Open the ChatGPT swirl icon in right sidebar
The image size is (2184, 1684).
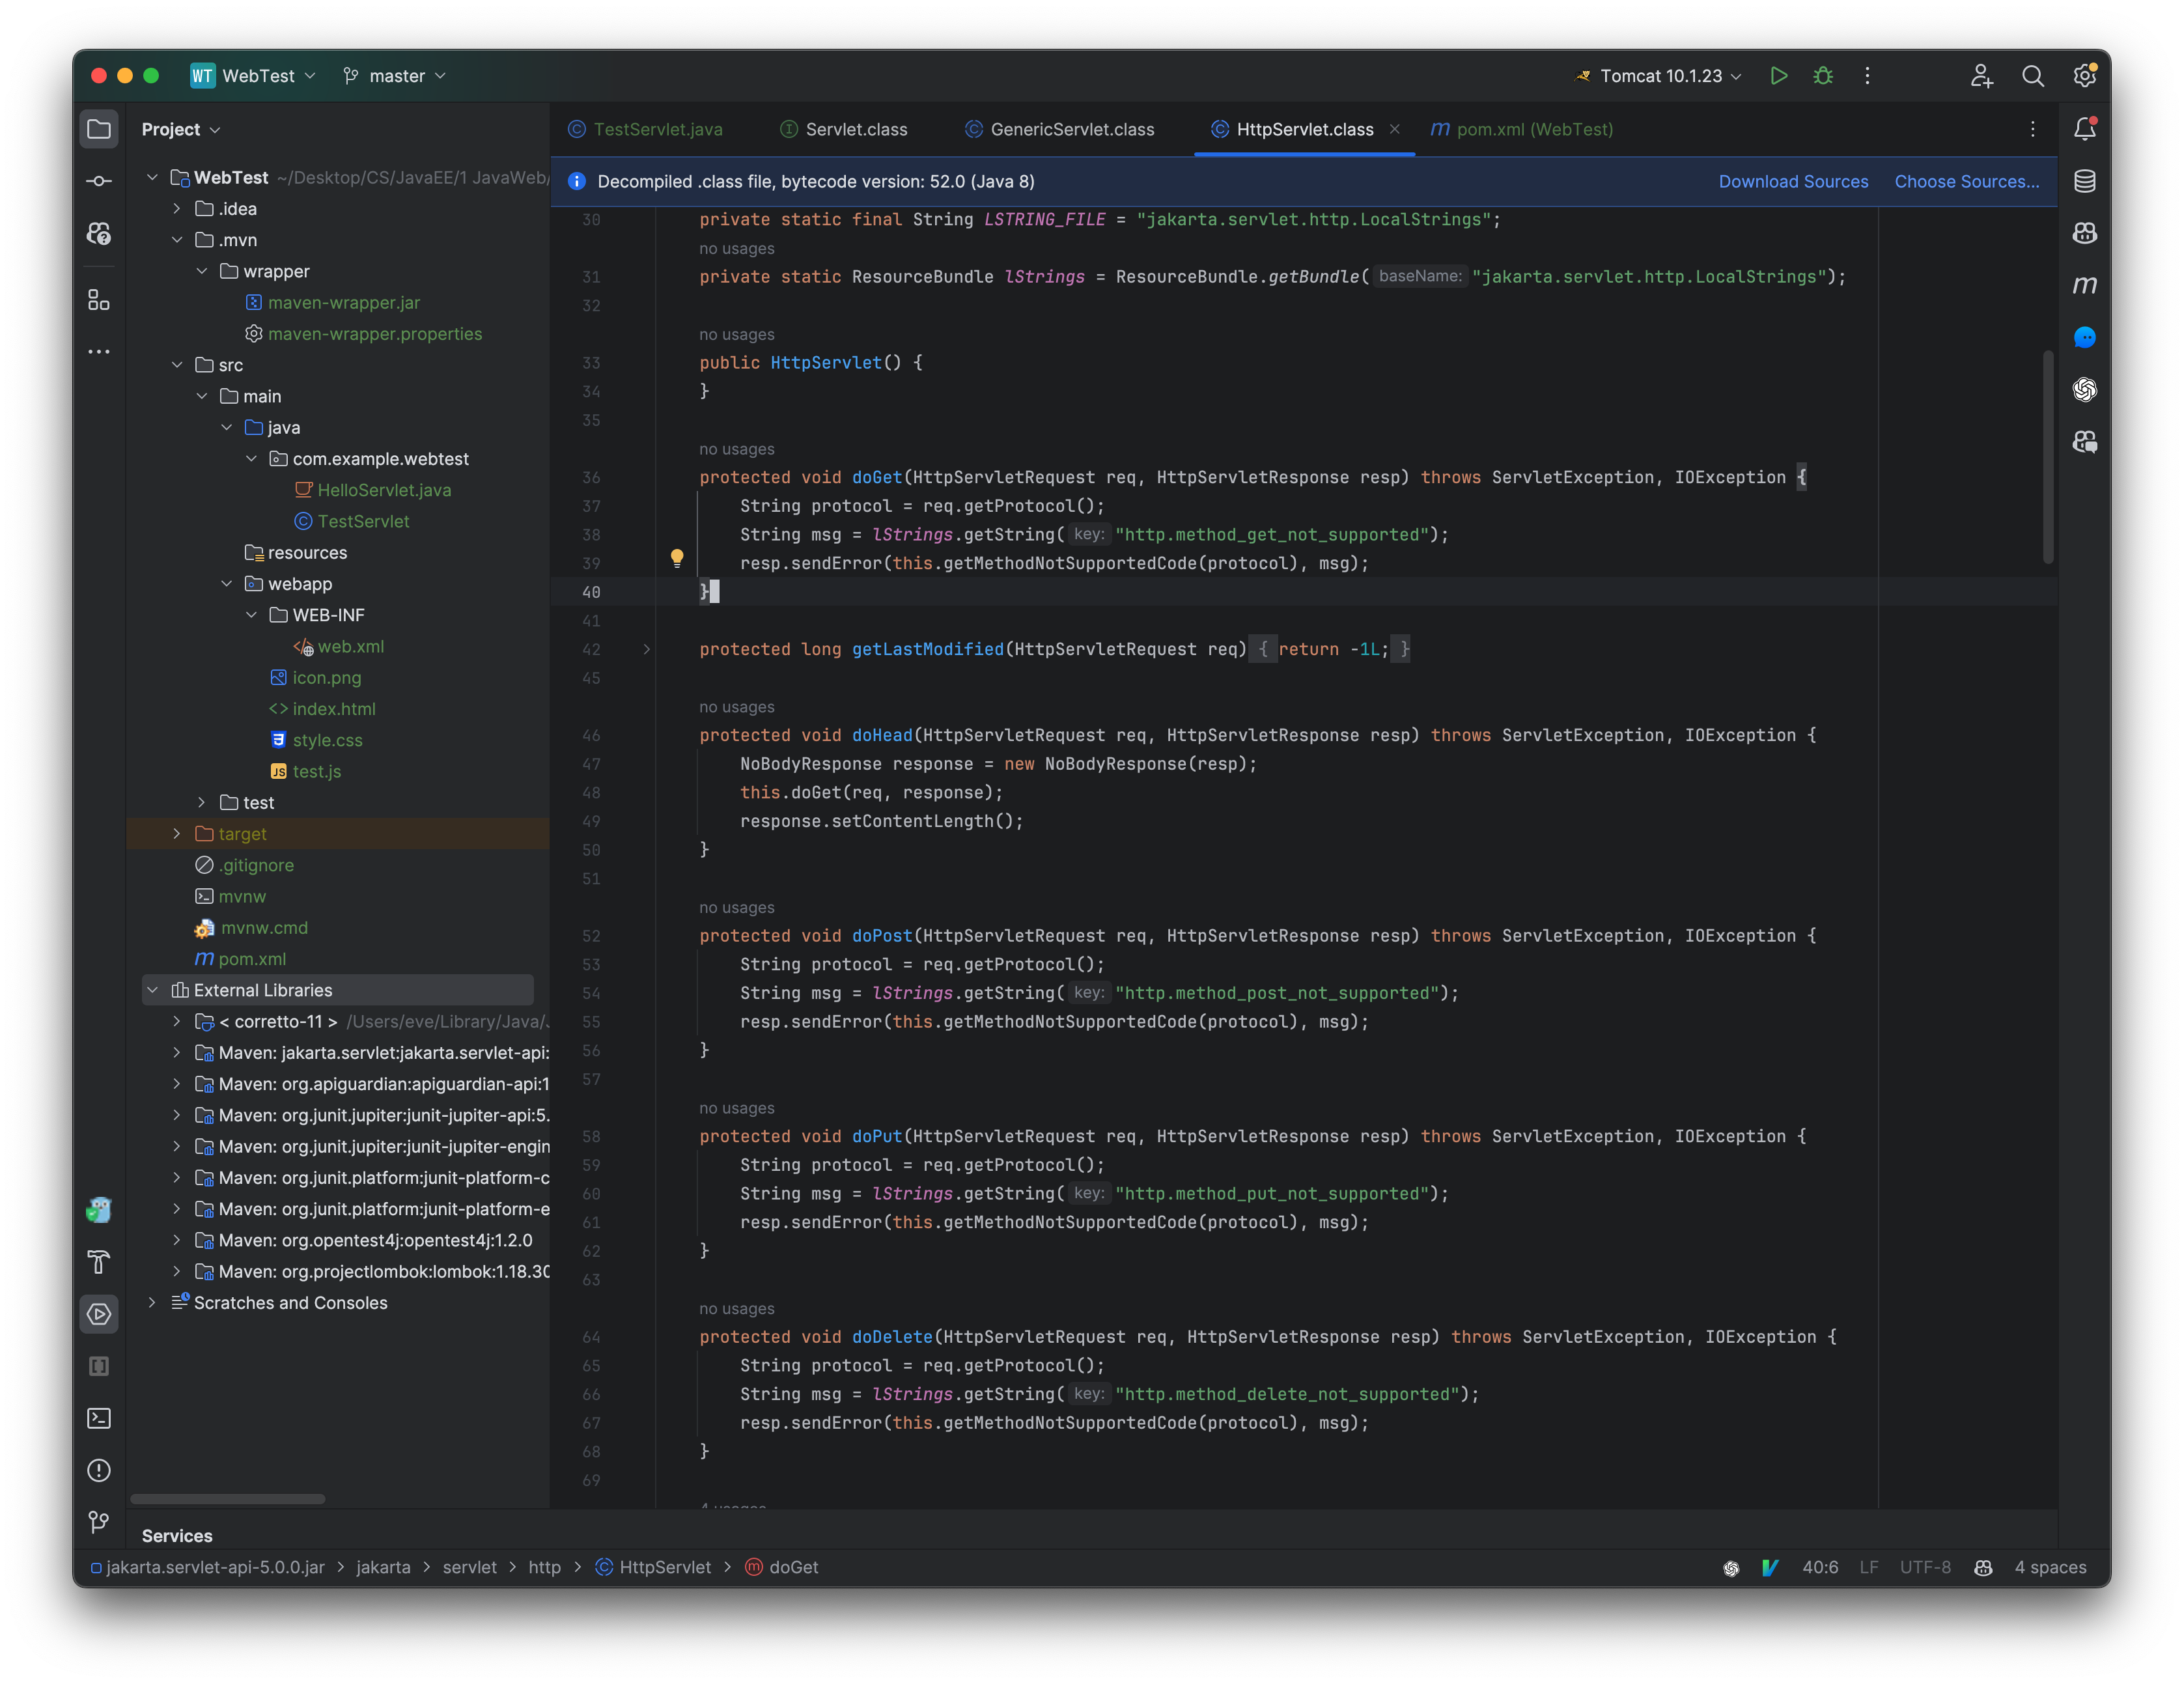(x=2085, y=389)
